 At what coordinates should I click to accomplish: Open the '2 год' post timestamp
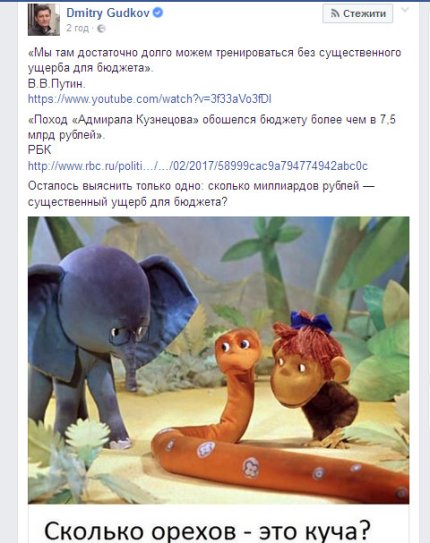click(77, 28)
